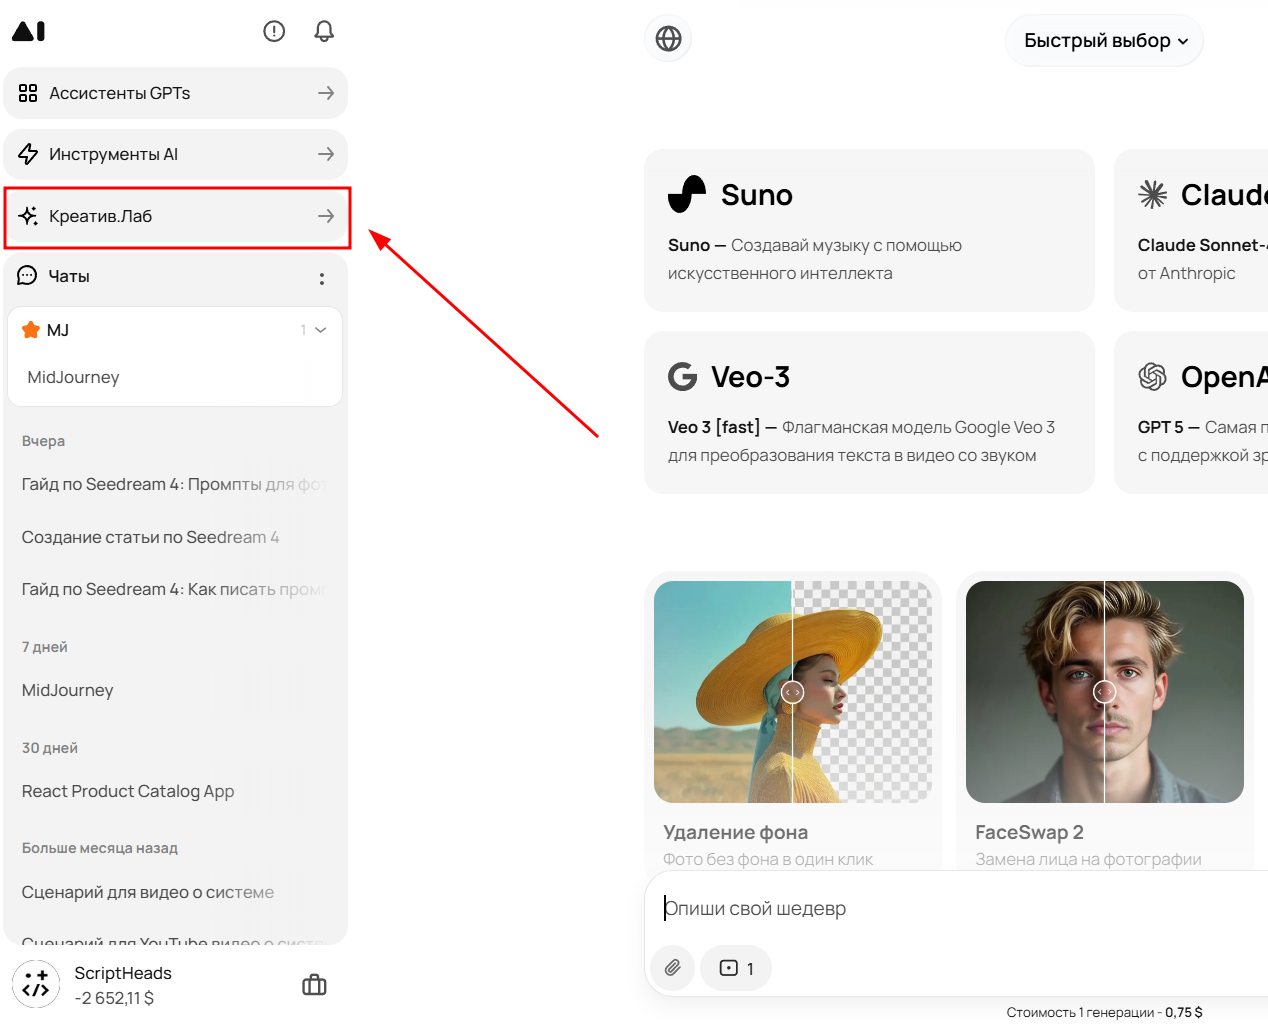Screen dimensions: 1268x1025
Task: Click the briefcase icon near balance
Action: coord(314,985)
